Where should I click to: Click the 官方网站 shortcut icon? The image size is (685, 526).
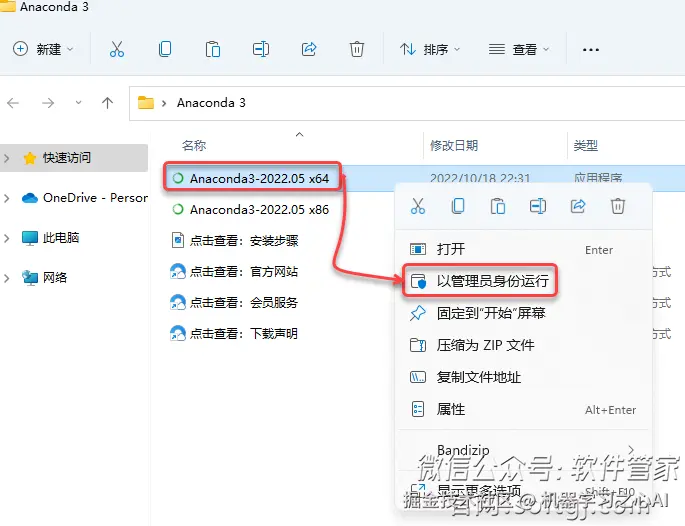click(178, 271)
